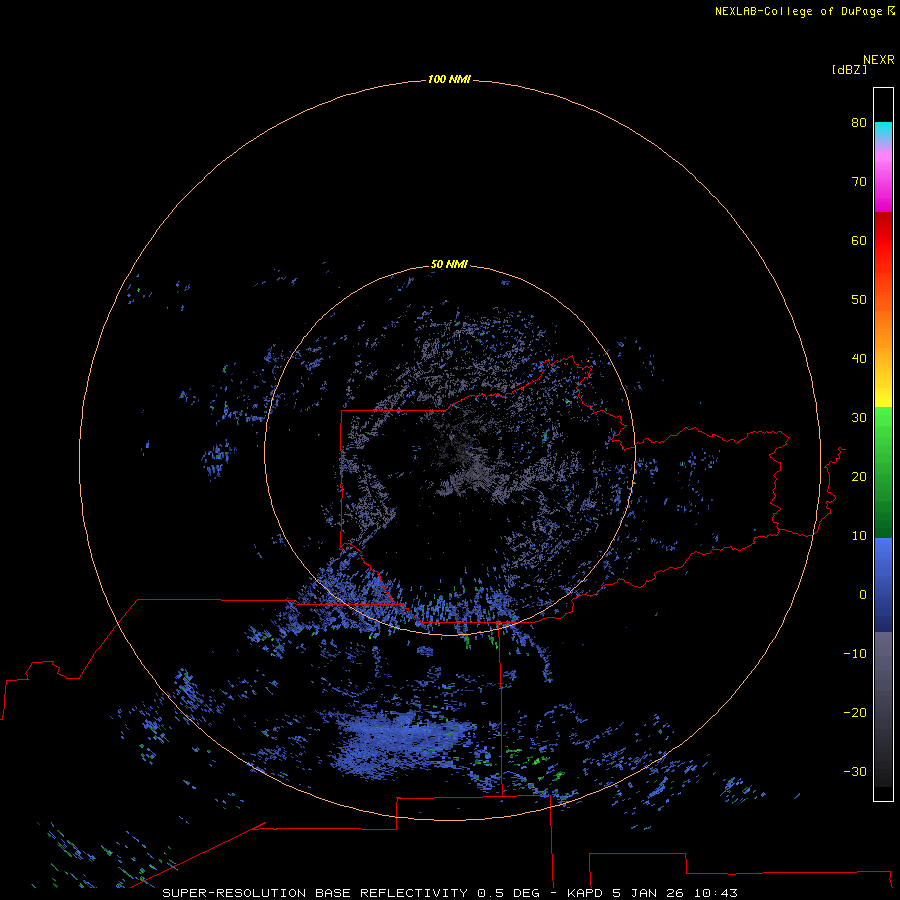Click the large blue echo blob south of radar

coord(399,743)
